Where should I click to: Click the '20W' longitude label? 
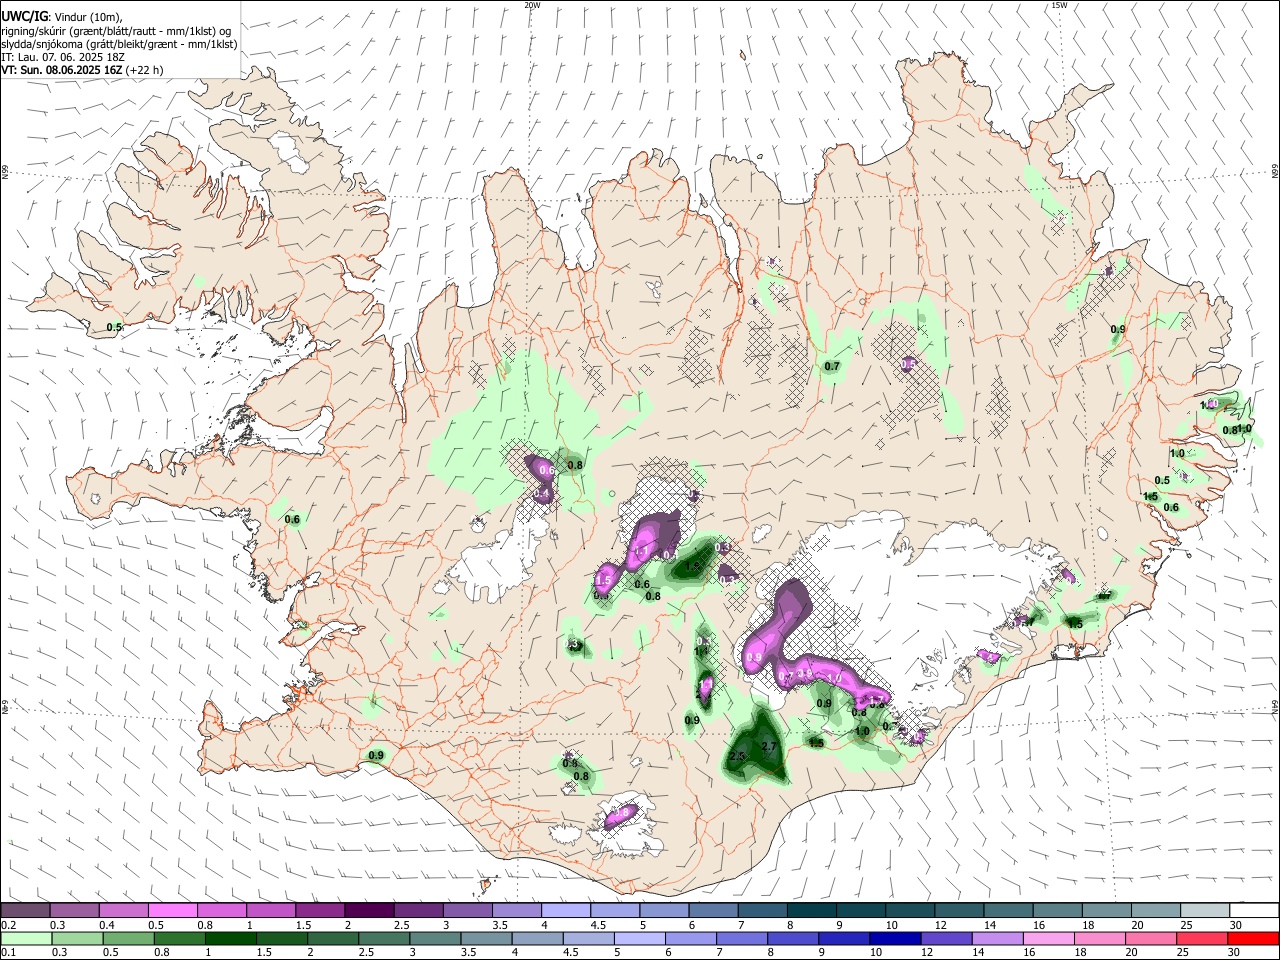[x=533, y=5]
